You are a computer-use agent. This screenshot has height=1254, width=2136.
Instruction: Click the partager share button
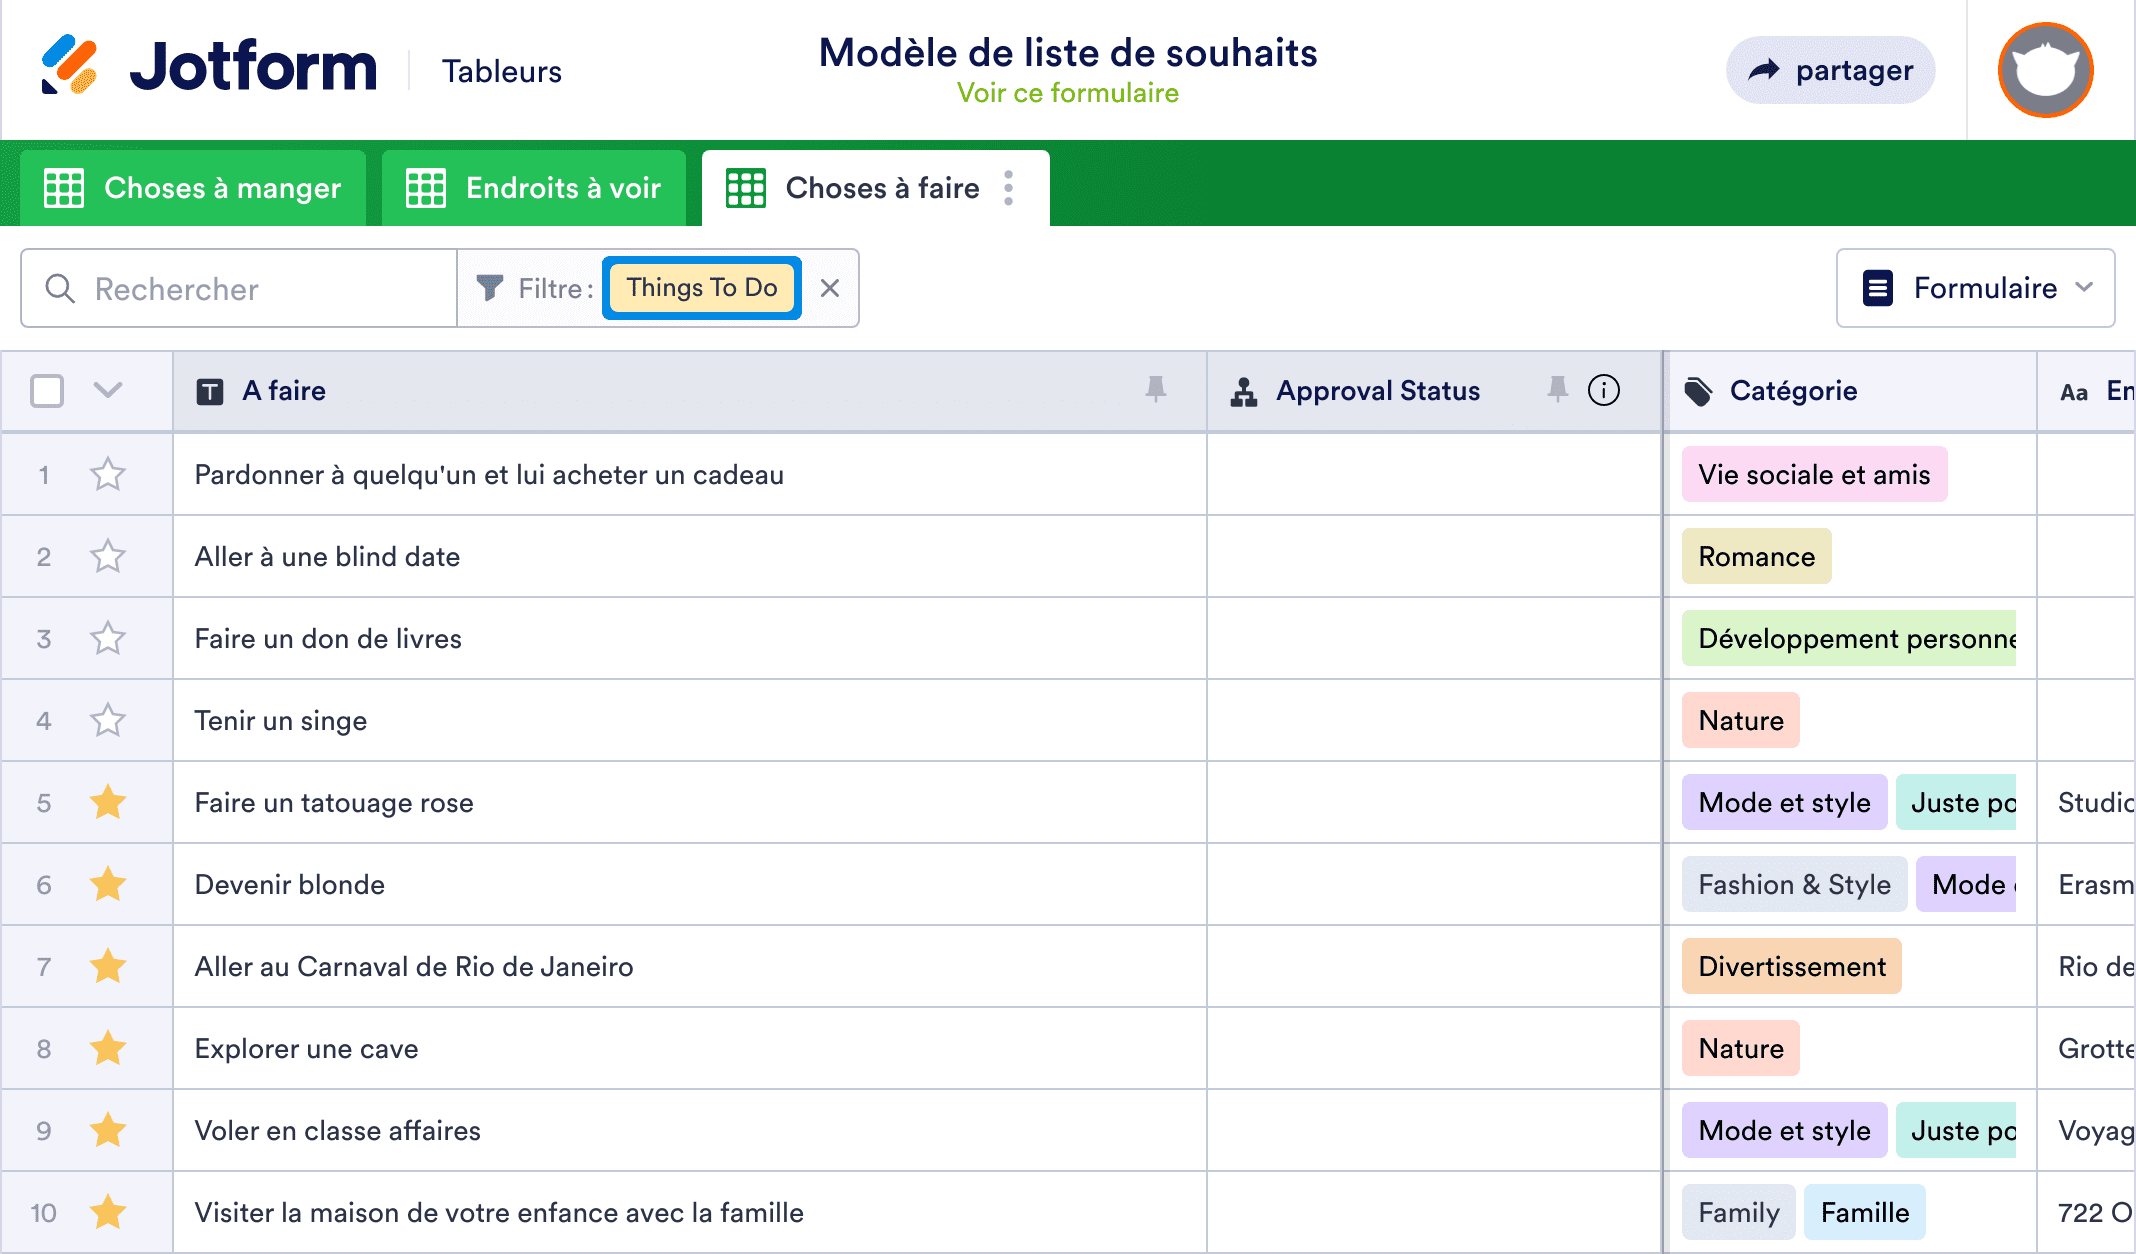pyautogui.click(x=1830, y=70)
